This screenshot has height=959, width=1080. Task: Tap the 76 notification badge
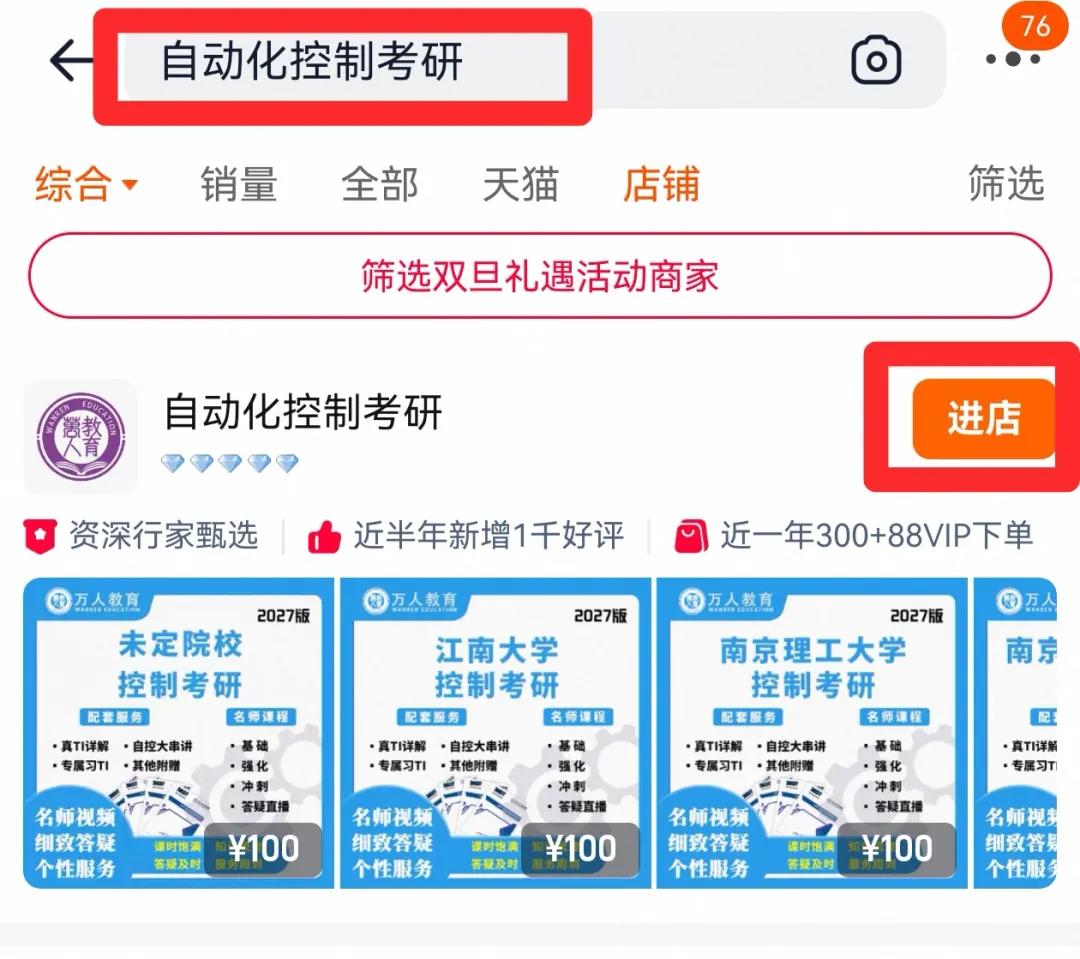1035,26
